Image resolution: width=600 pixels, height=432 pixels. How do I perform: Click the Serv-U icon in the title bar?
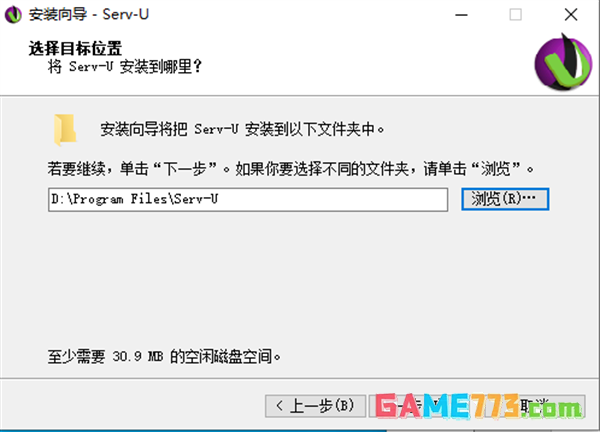tap(13, 15)
